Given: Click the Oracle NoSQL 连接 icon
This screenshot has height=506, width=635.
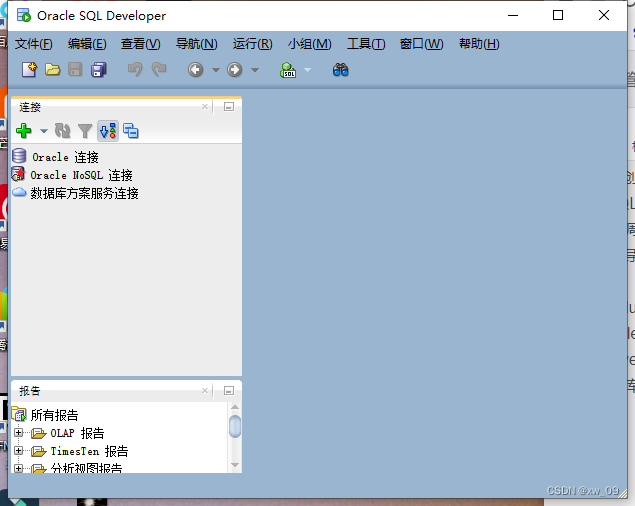Looking at the screenshot, I should (18, 173).
